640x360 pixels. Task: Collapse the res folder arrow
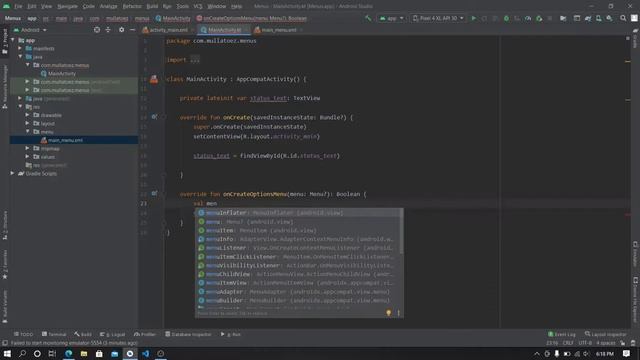pyautogui.click(x=20, y=107)
